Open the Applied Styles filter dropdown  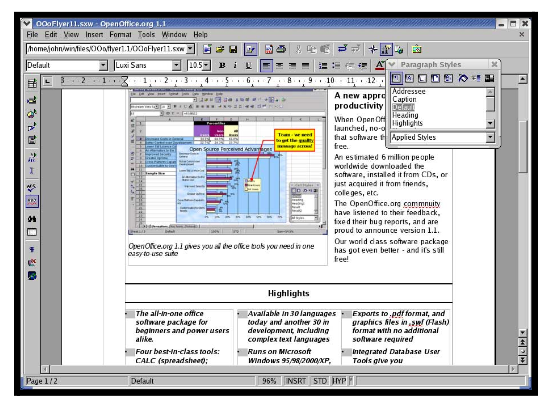[490, 137]
